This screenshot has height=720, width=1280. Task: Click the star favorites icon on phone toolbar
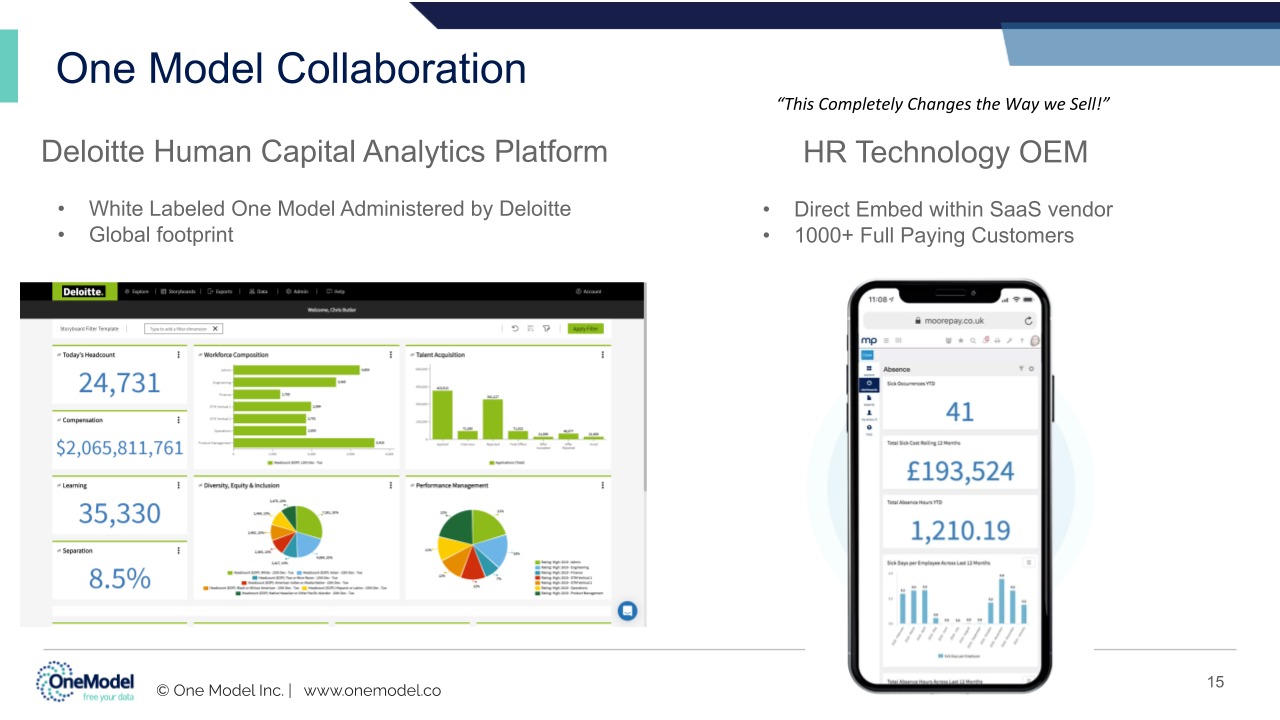point(961,340)
